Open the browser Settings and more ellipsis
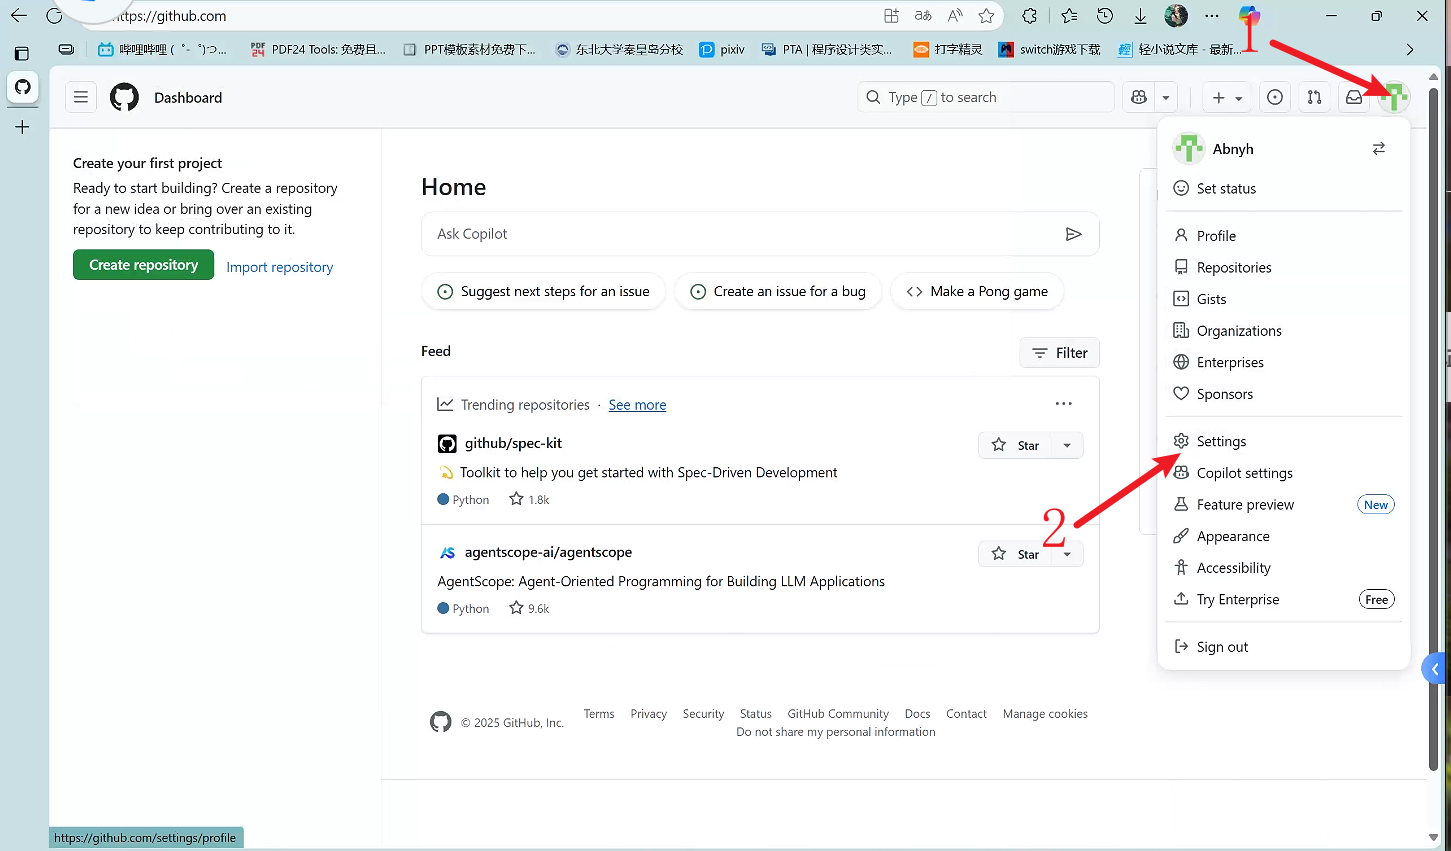 click(x=1212, y=16)
